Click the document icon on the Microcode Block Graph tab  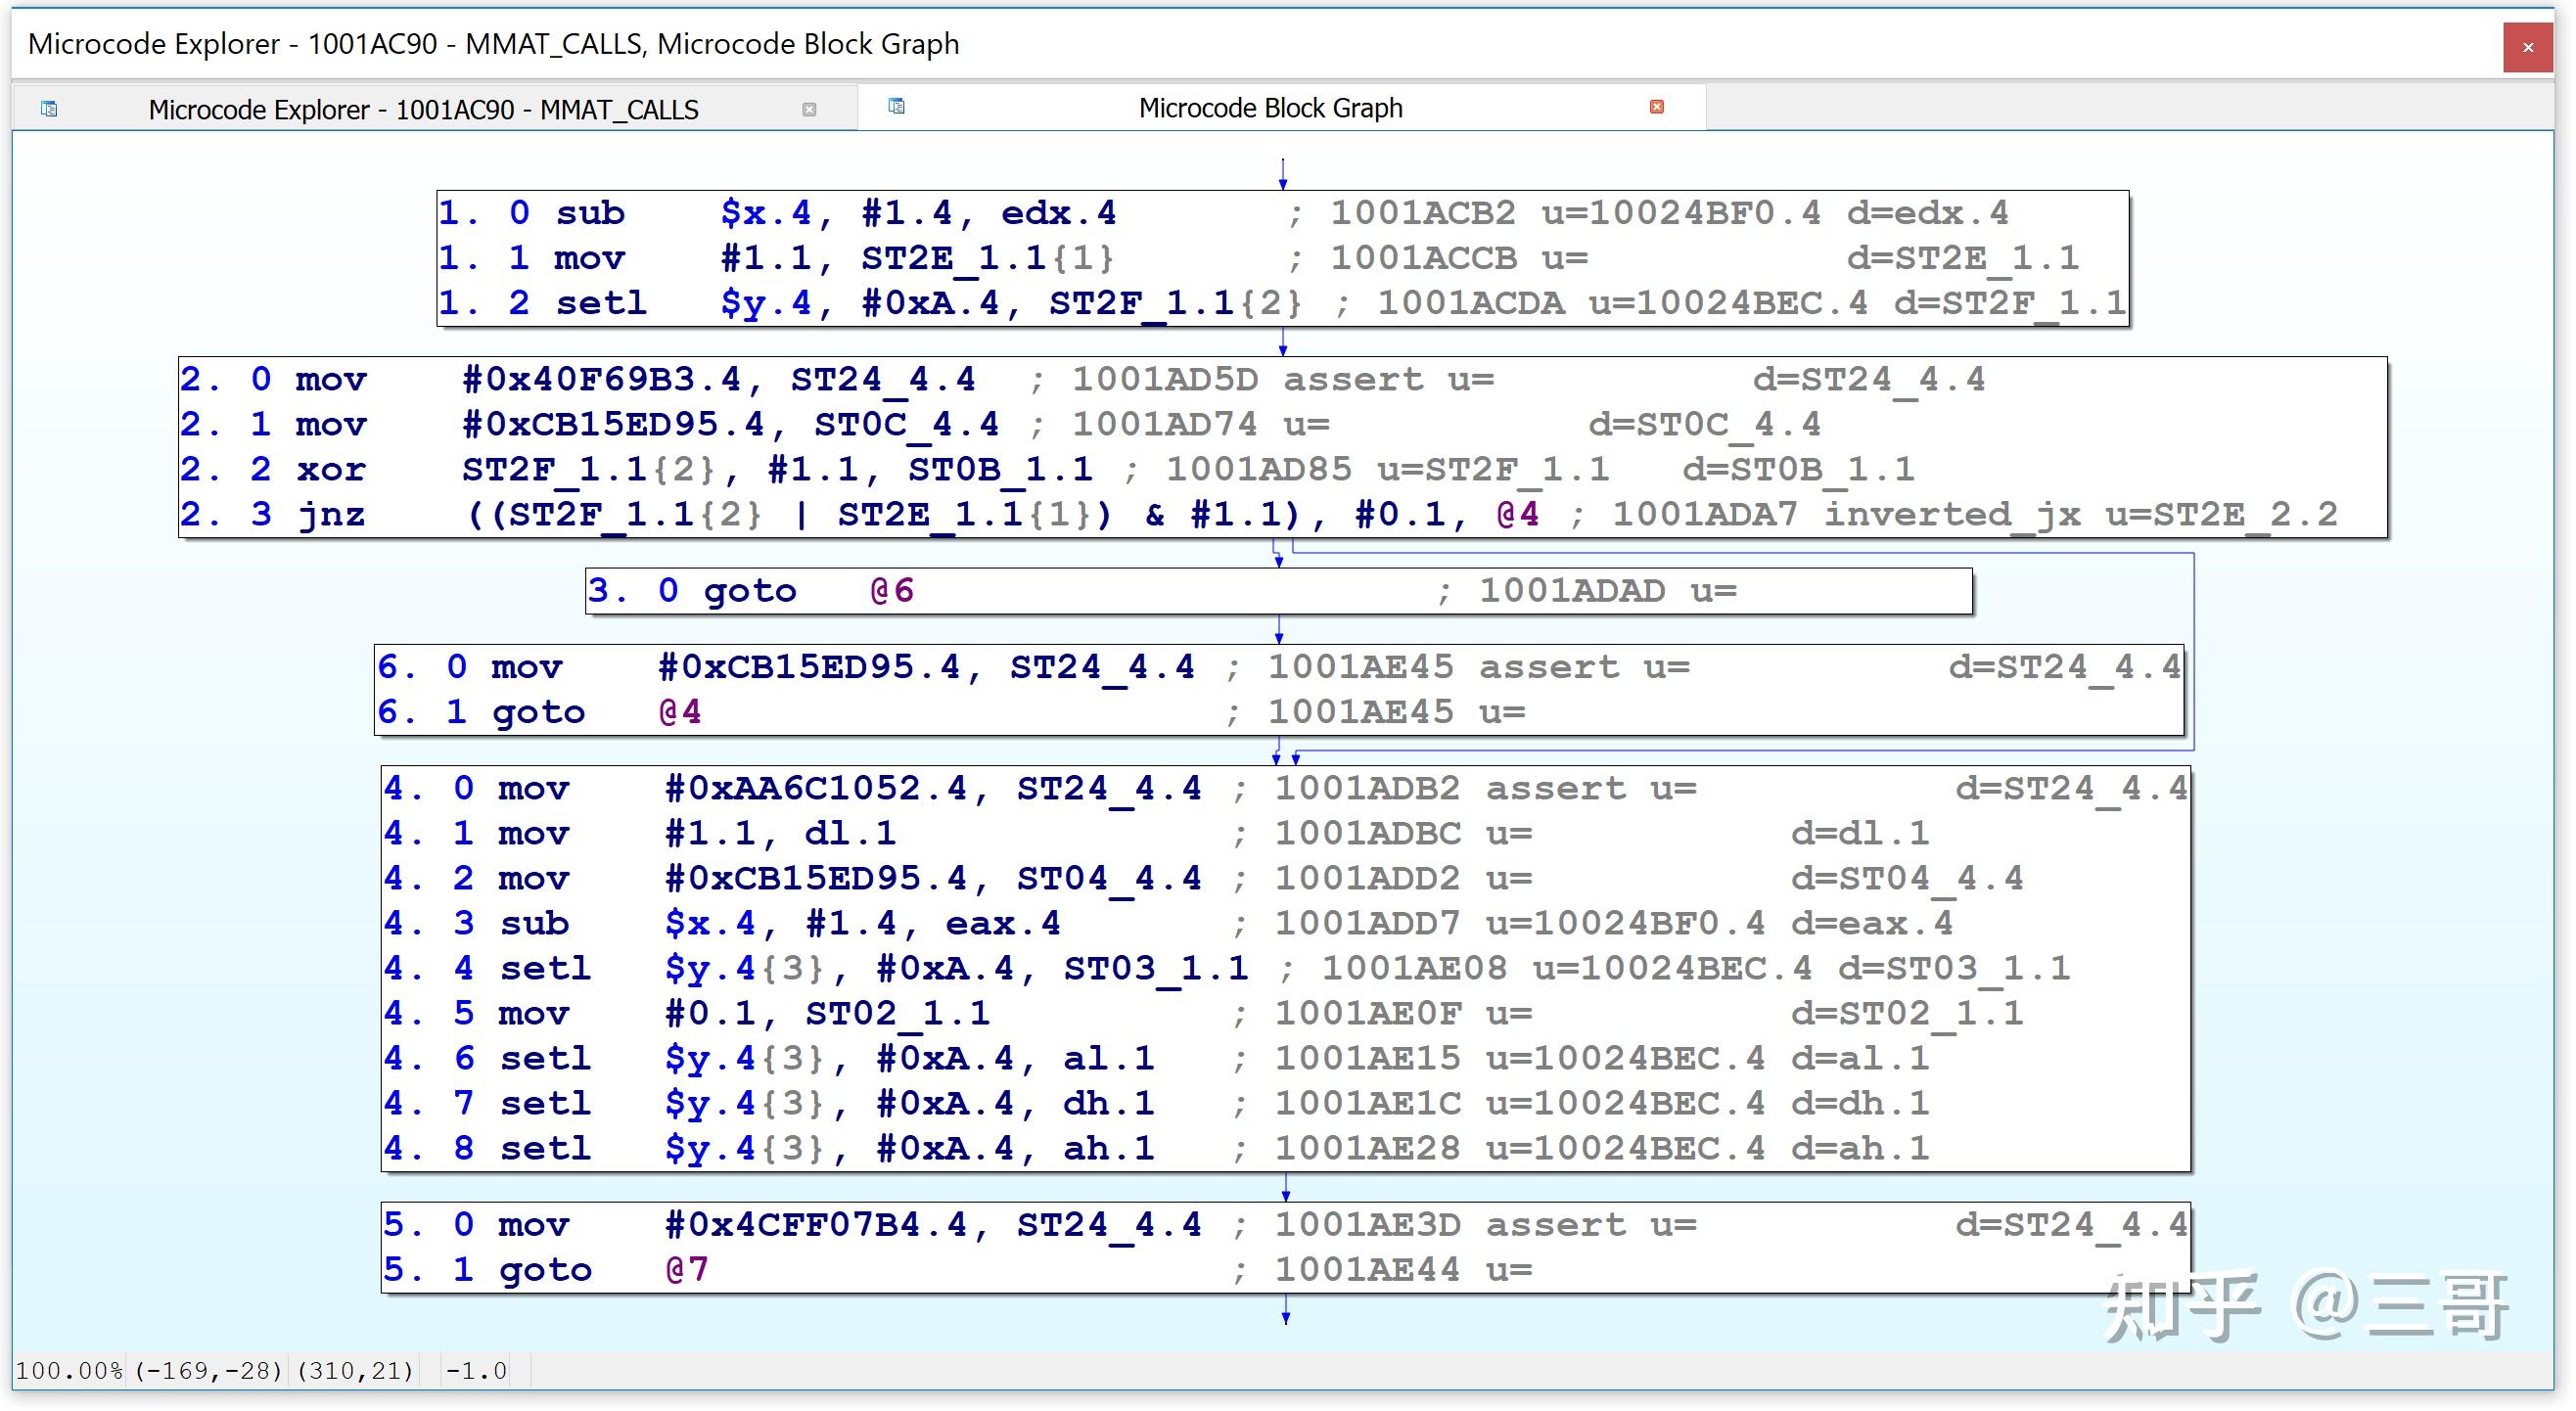coord(896,105)
